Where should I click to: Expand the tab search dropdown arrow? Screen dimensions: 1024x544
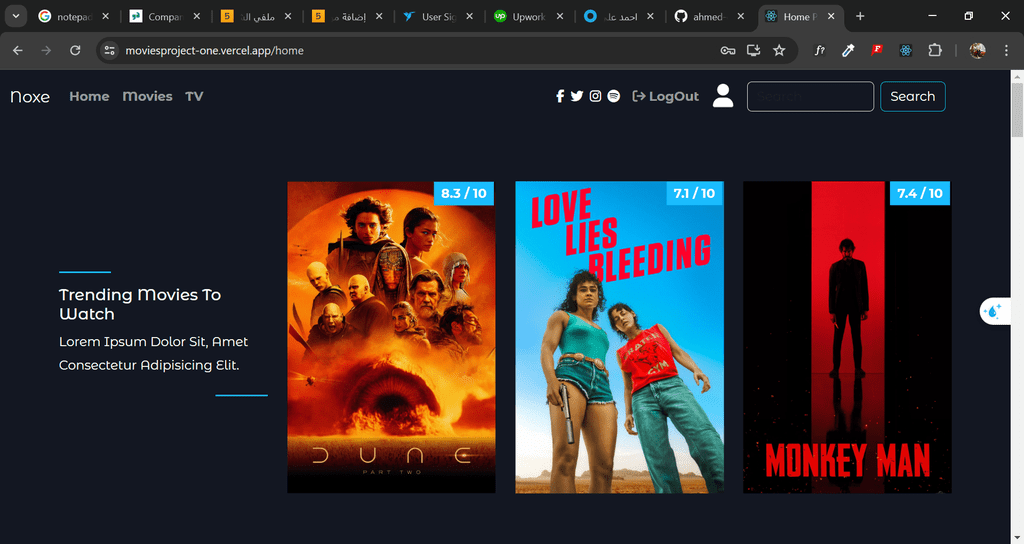pos(16,16)
